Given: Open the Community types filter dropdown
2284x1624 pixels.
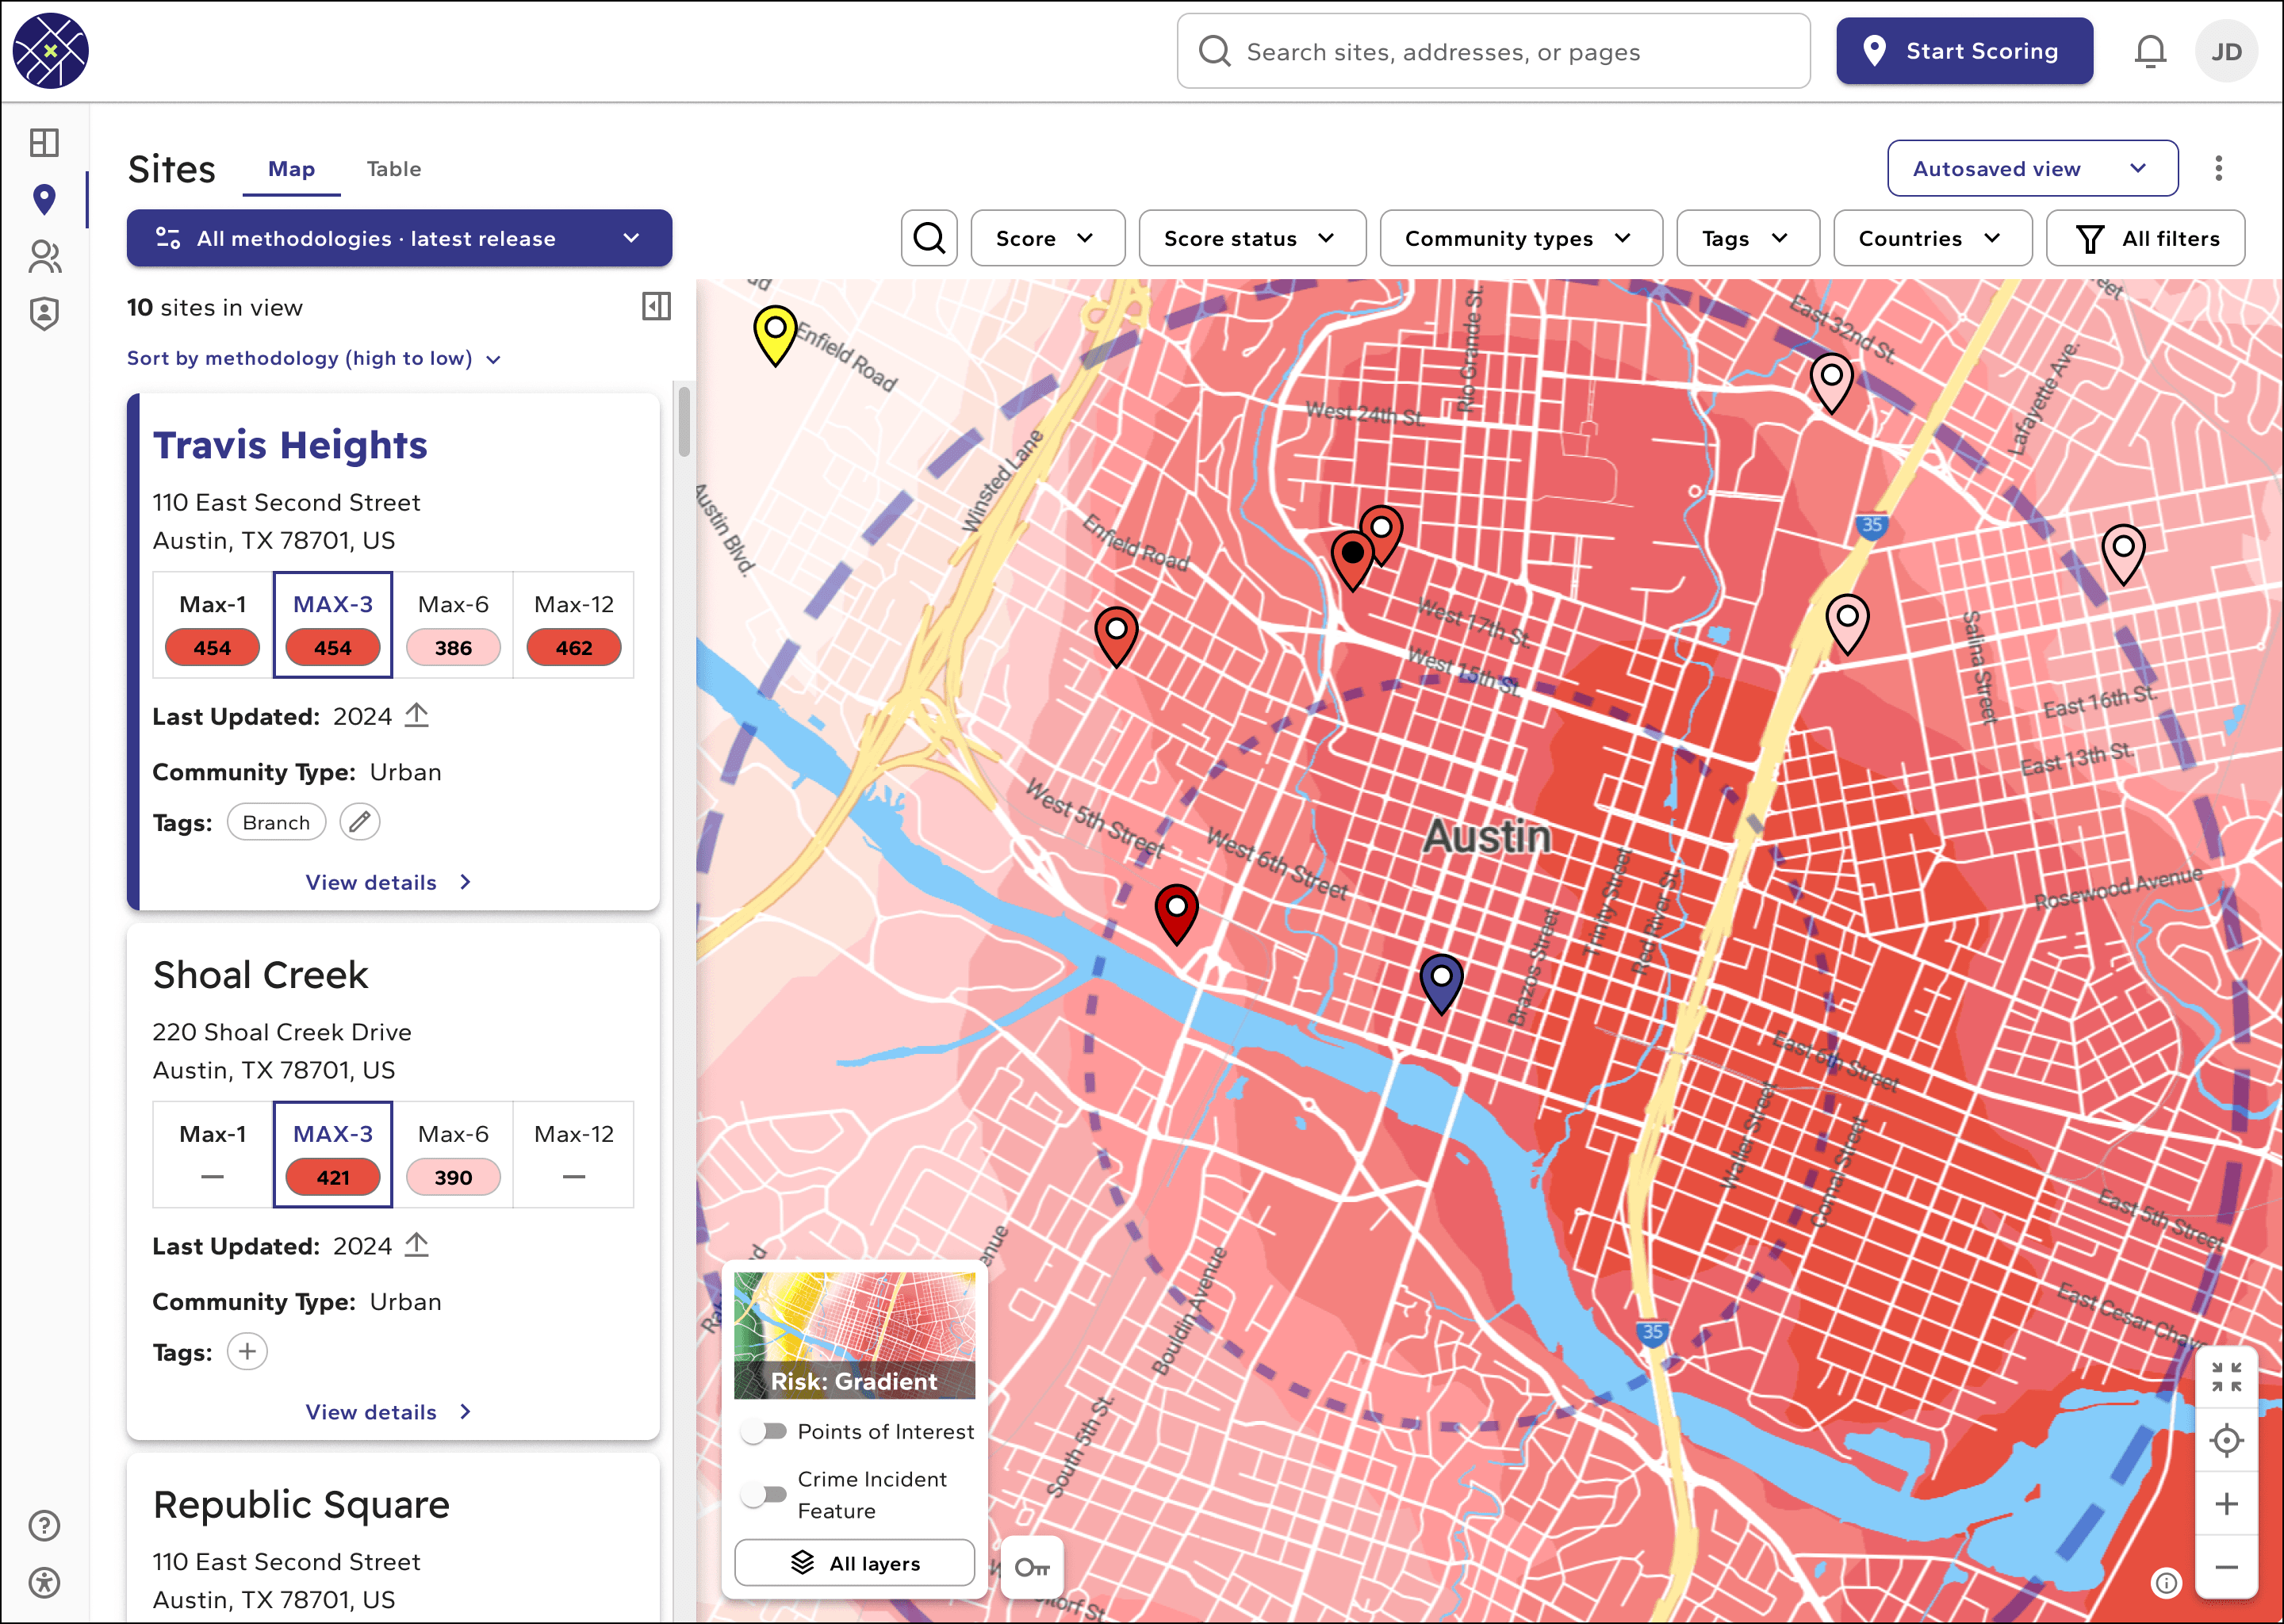Looking at the screenshot, I should tap(1520, 238).
